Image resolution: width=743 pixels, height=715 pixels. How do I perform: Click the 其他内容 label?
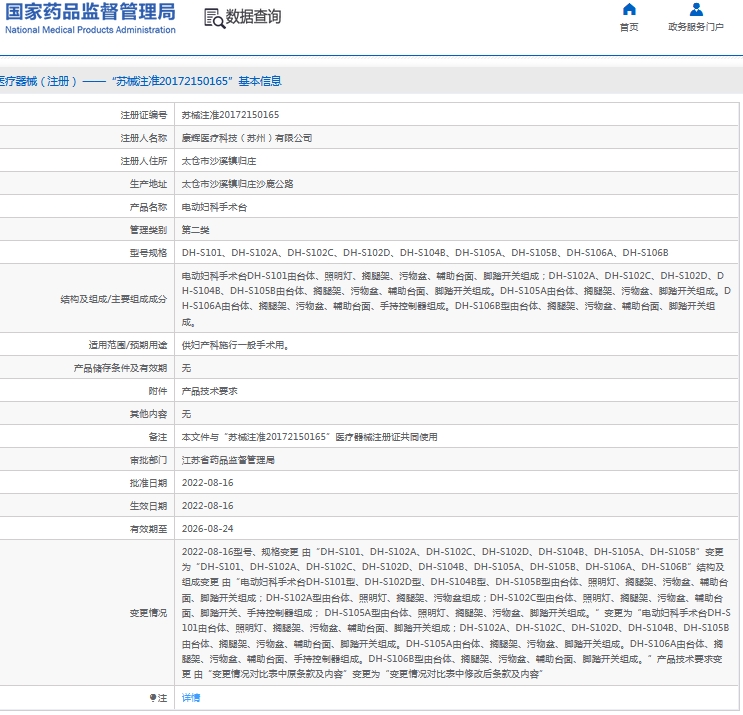click(x=148, y=414)
